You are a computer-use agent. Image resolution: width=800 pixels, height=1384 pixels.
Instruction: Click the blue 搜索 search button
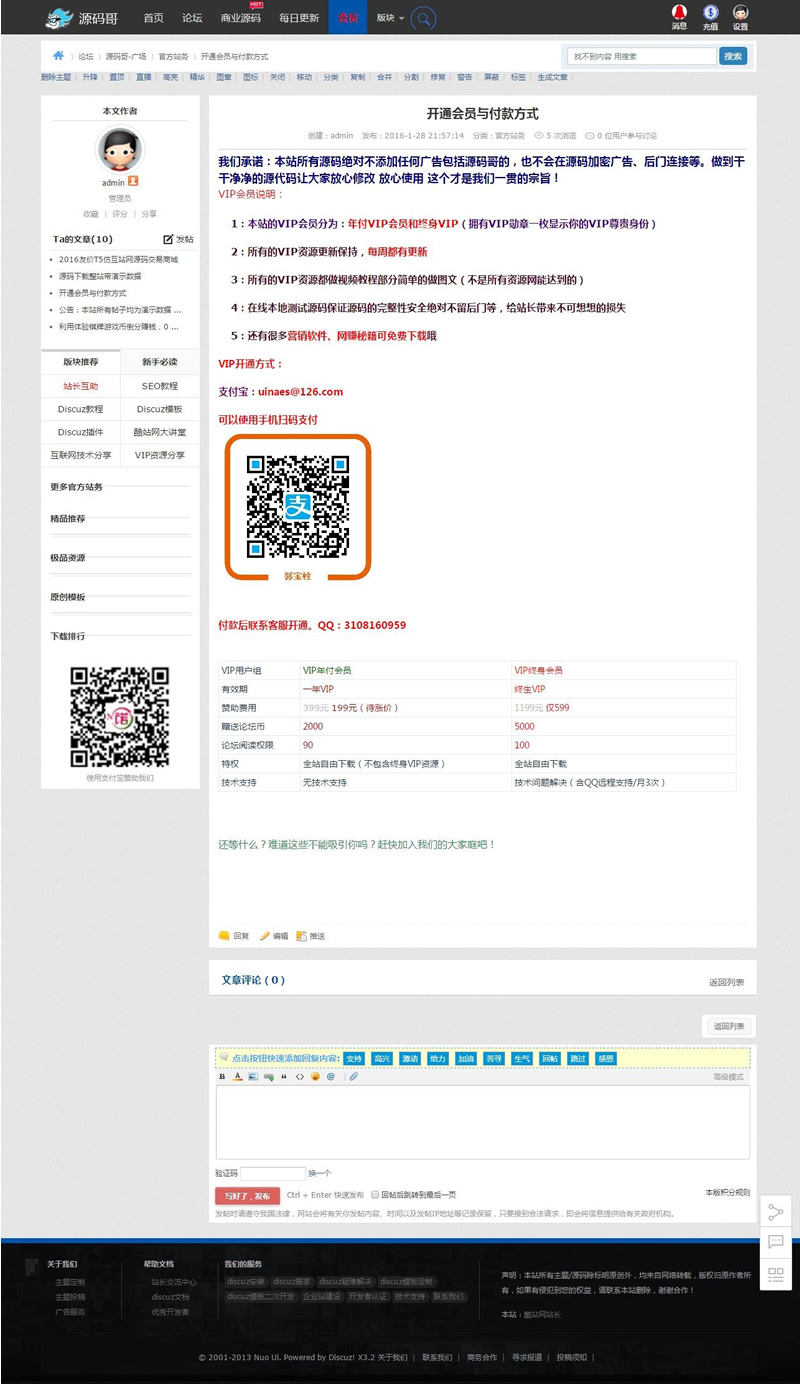tap(733, 56)
